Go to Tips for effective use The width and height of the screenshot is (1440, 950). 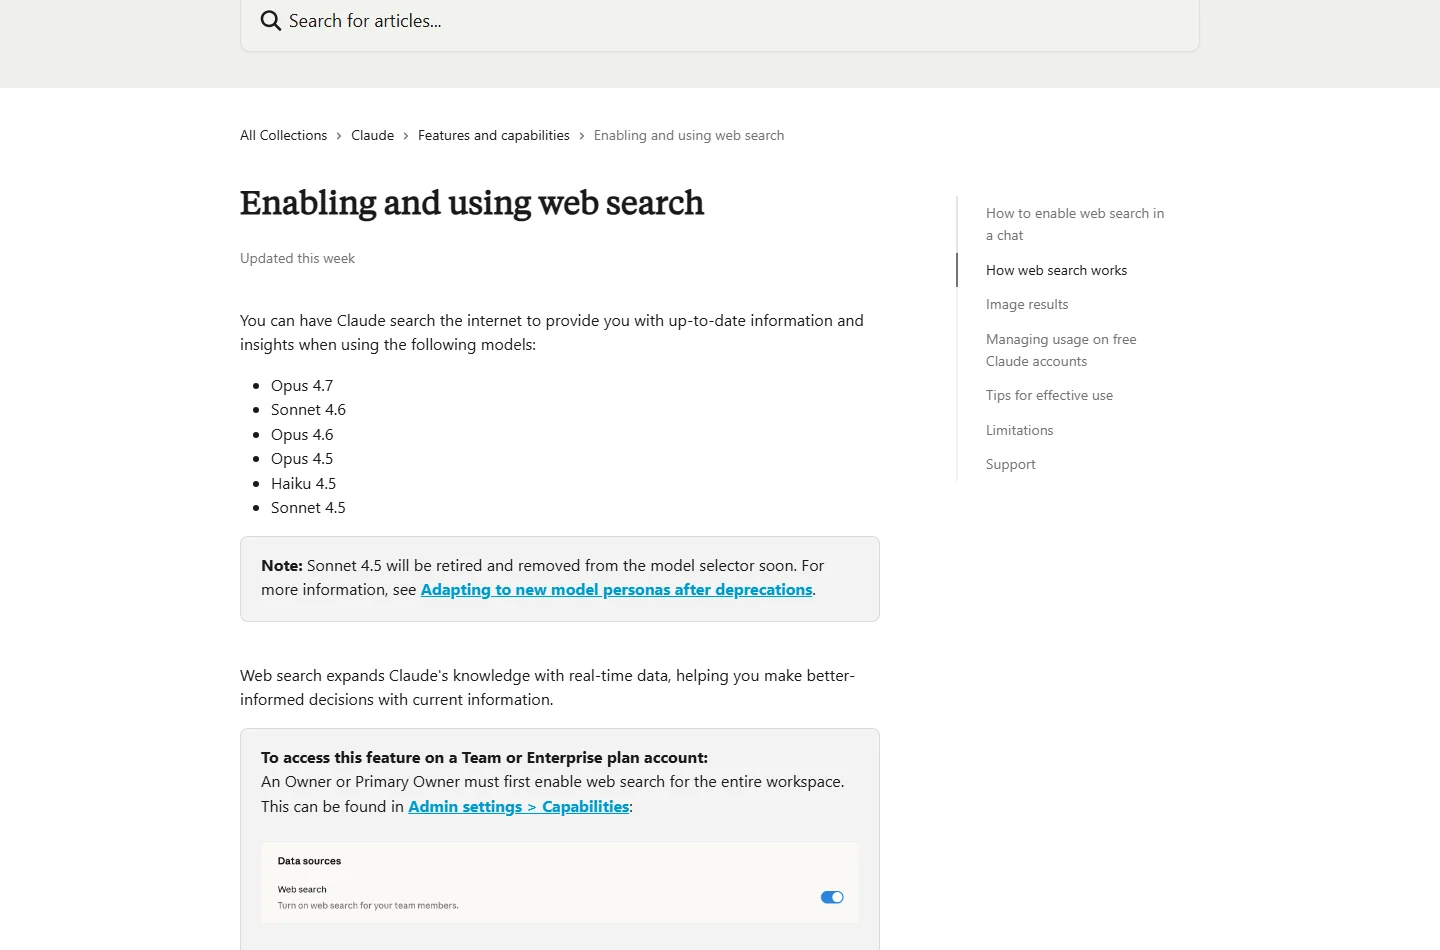click(1049, 395)
